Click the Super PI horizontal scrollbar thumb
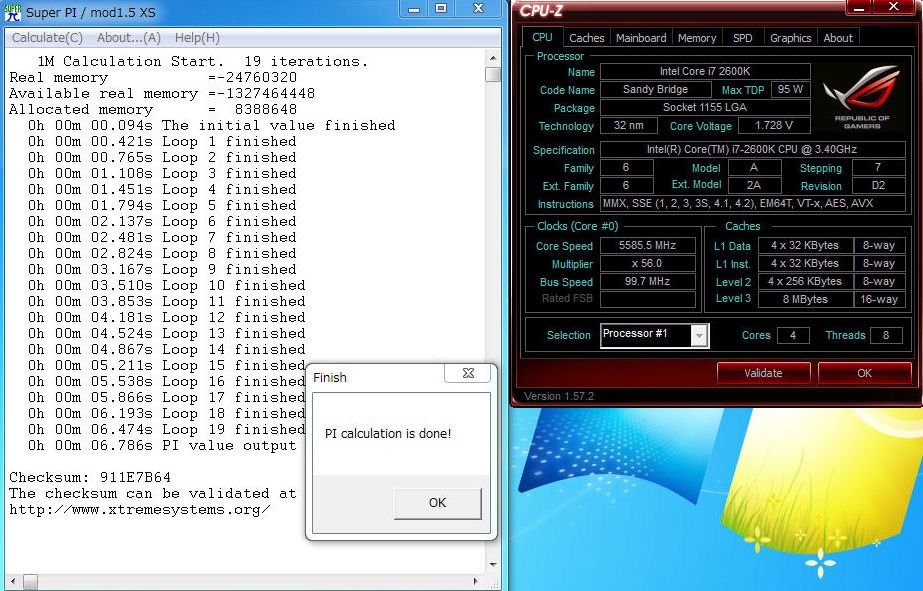923x591 pixels. (29, 582)
